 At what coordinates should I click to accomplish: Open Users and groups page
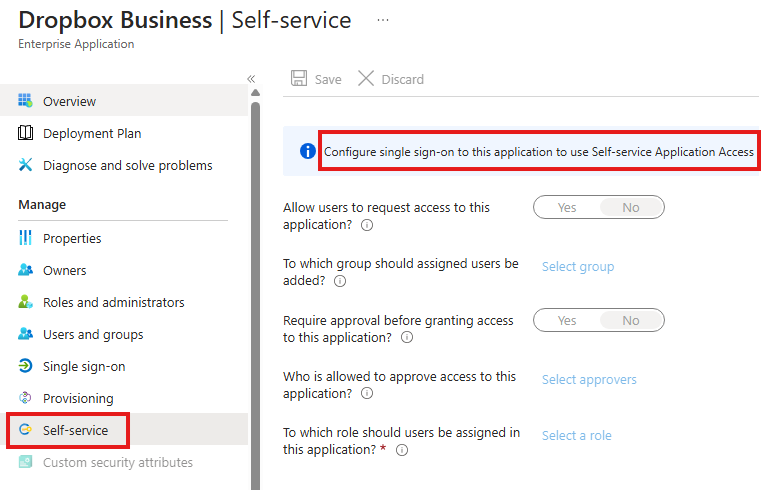click(x=124, y=334)
